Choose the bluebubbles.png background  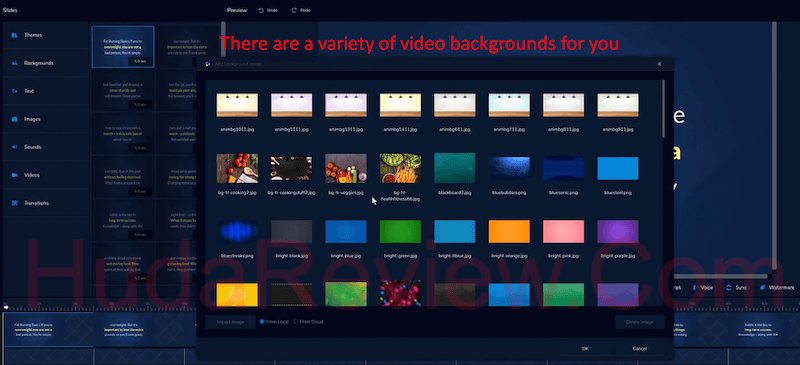(509, 168)
